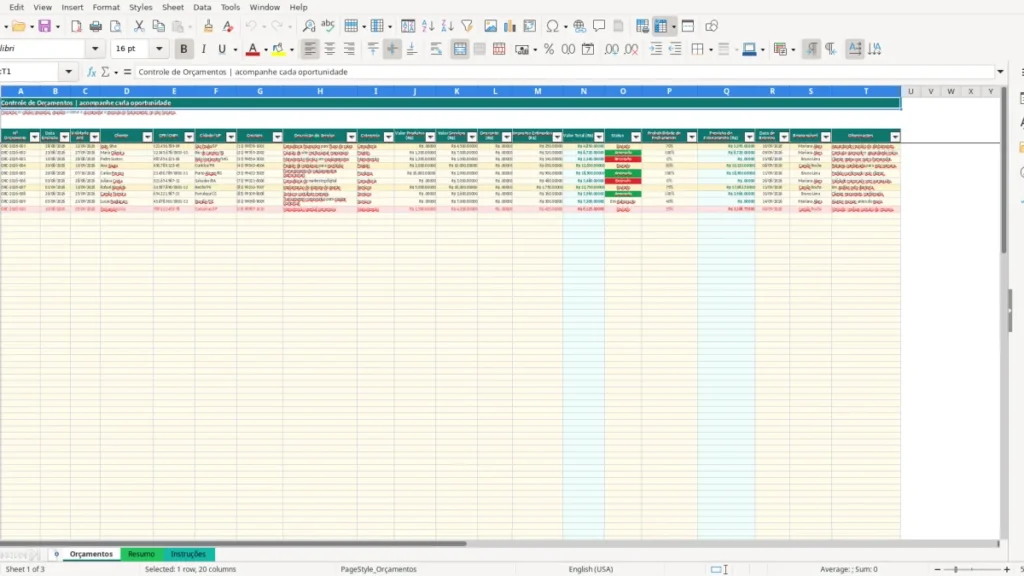1024x576 pixels.
Task: Open Function Wizard fx icon
Action: click(91, 72)
